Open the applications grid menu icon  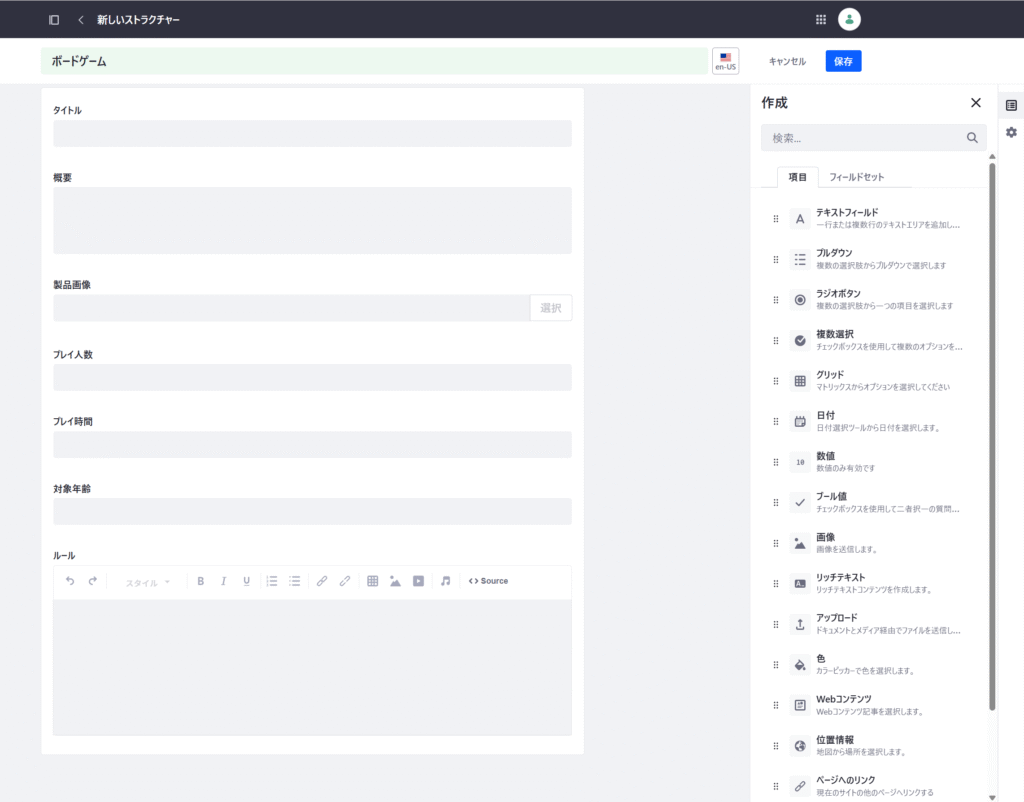pyautogui.click(x=821, y=19)
